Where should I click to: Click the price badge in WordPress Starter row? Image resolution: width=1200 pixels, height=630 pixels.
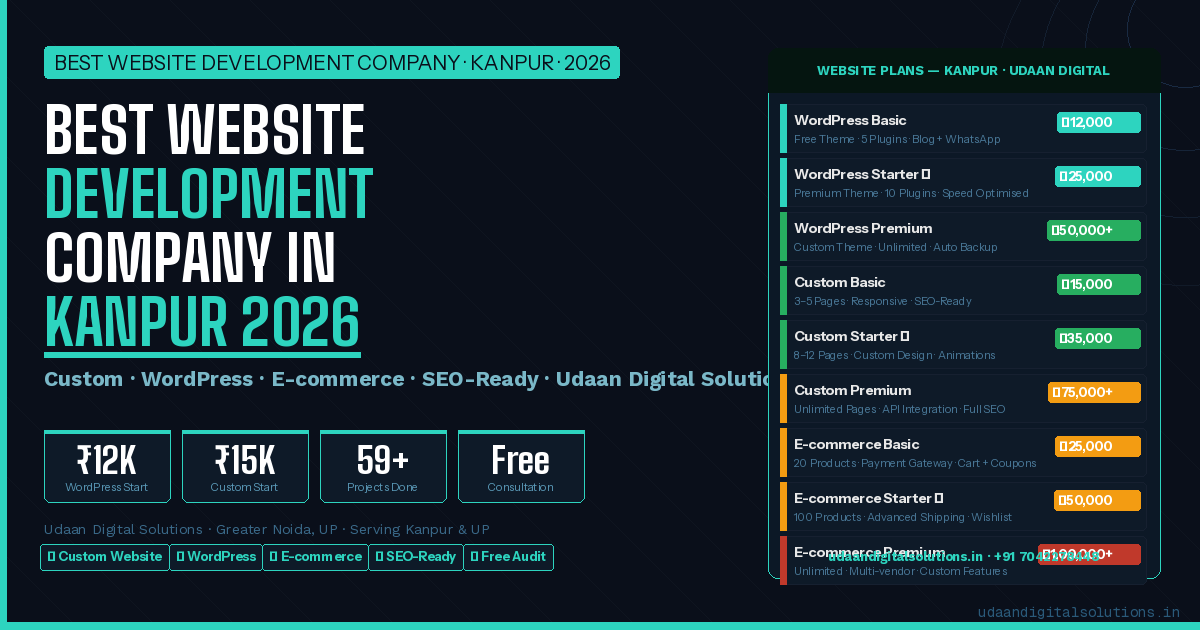click(x=1098, y=176)
